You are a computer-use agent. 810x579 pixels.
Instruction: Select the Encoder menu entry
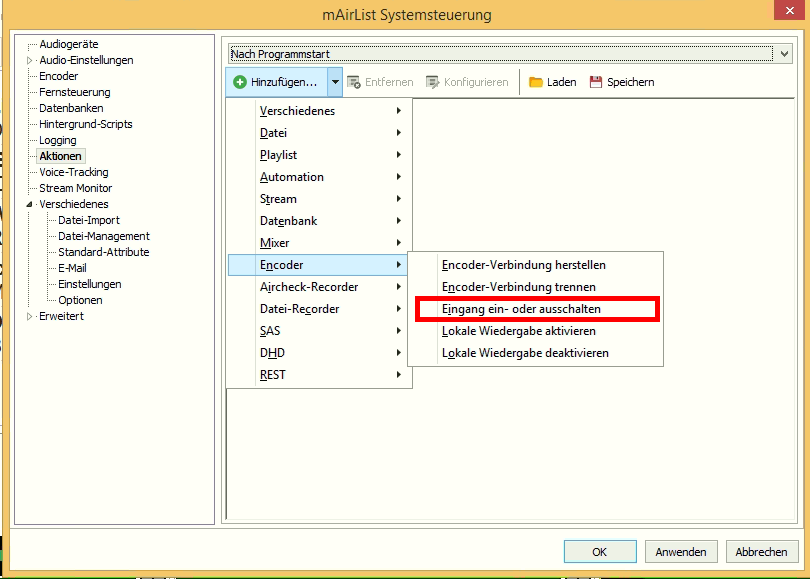pos(320,265)
